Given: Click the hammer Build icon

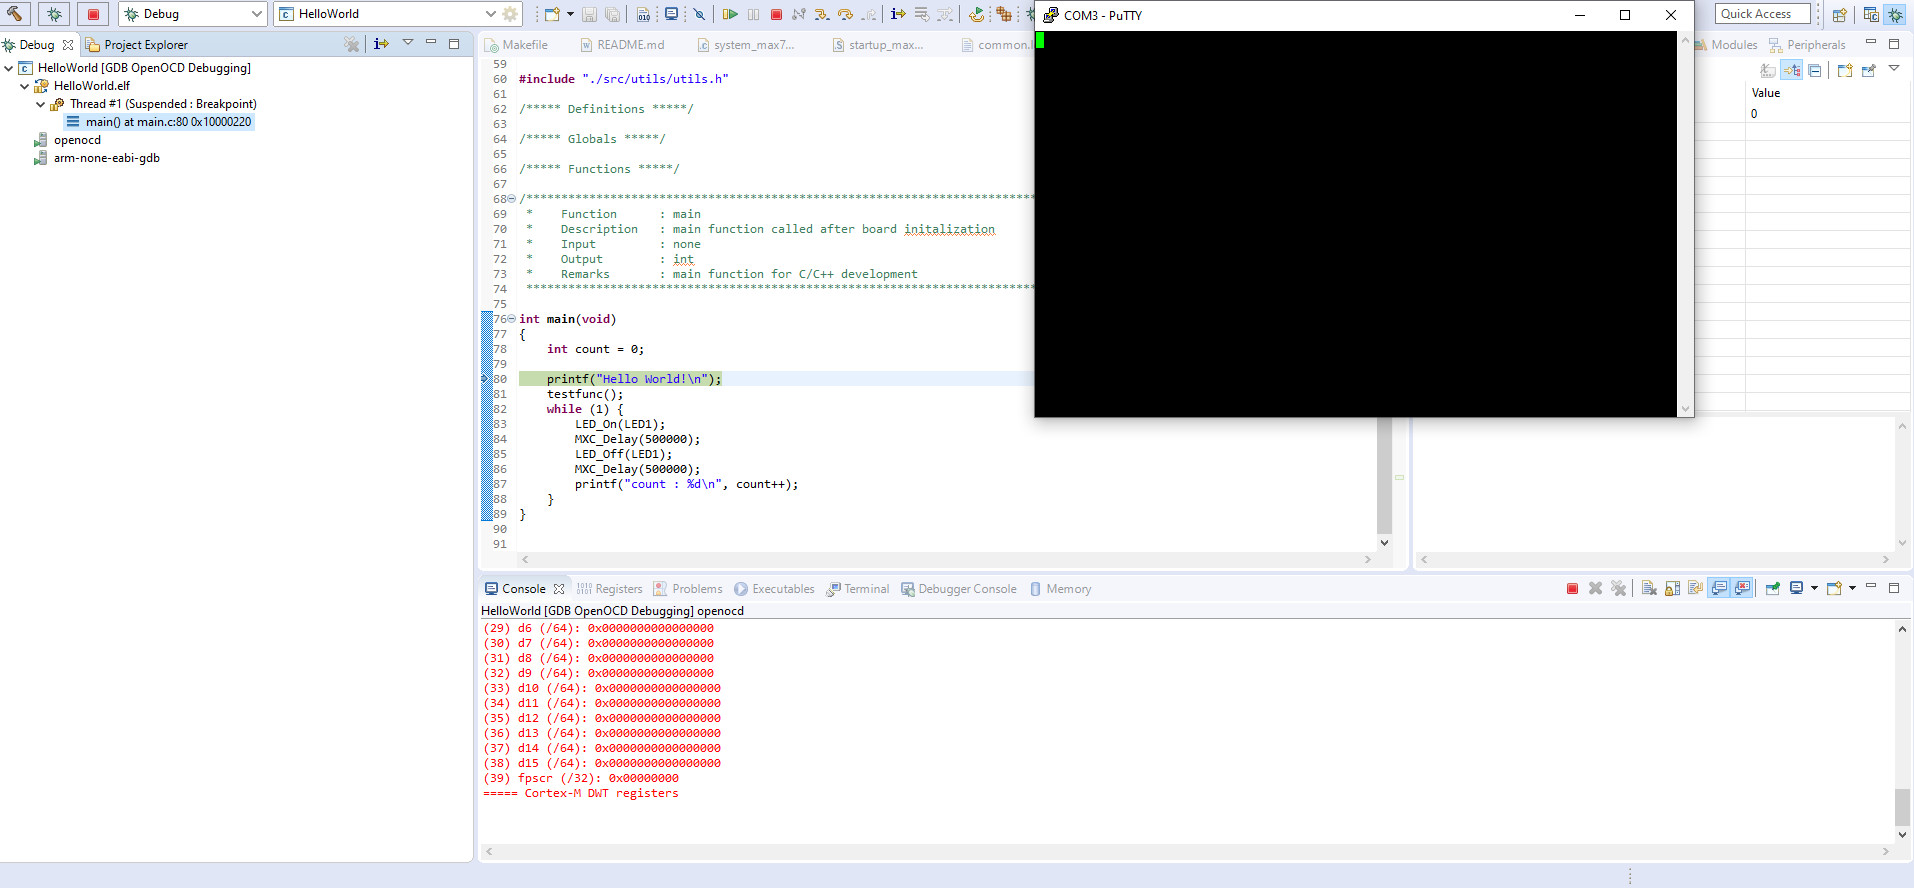Looking at the screenshot, I should 15,14.
